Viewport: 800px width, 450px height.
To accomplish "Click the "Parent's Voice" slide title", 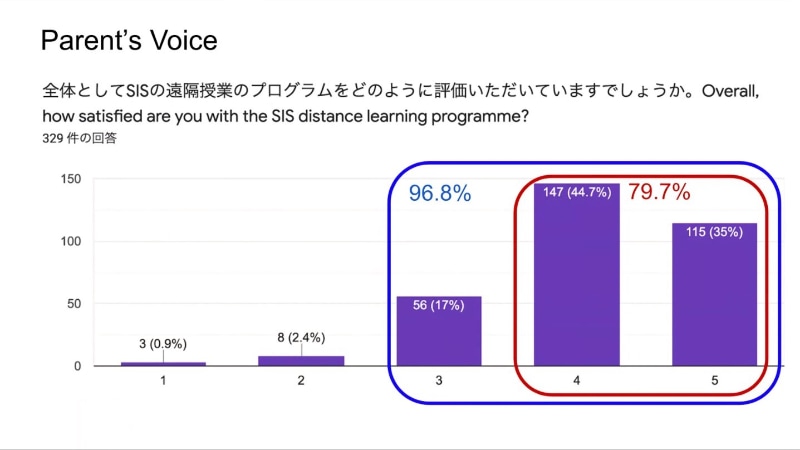I will 129,41.
